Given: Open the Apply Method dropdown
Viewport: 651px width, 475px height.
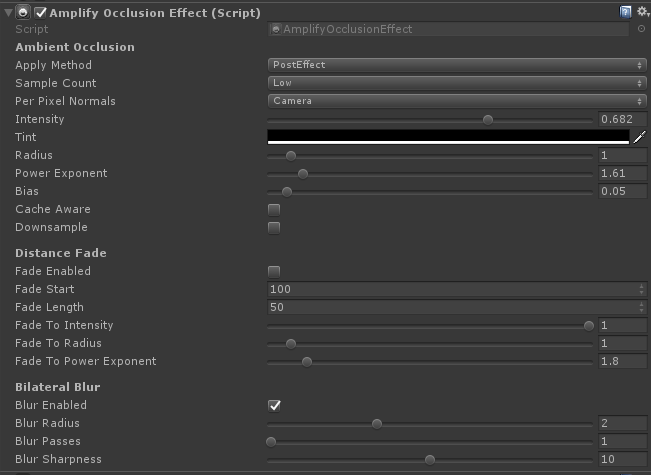Looking at the screenshot, I should tap(457, 65).
